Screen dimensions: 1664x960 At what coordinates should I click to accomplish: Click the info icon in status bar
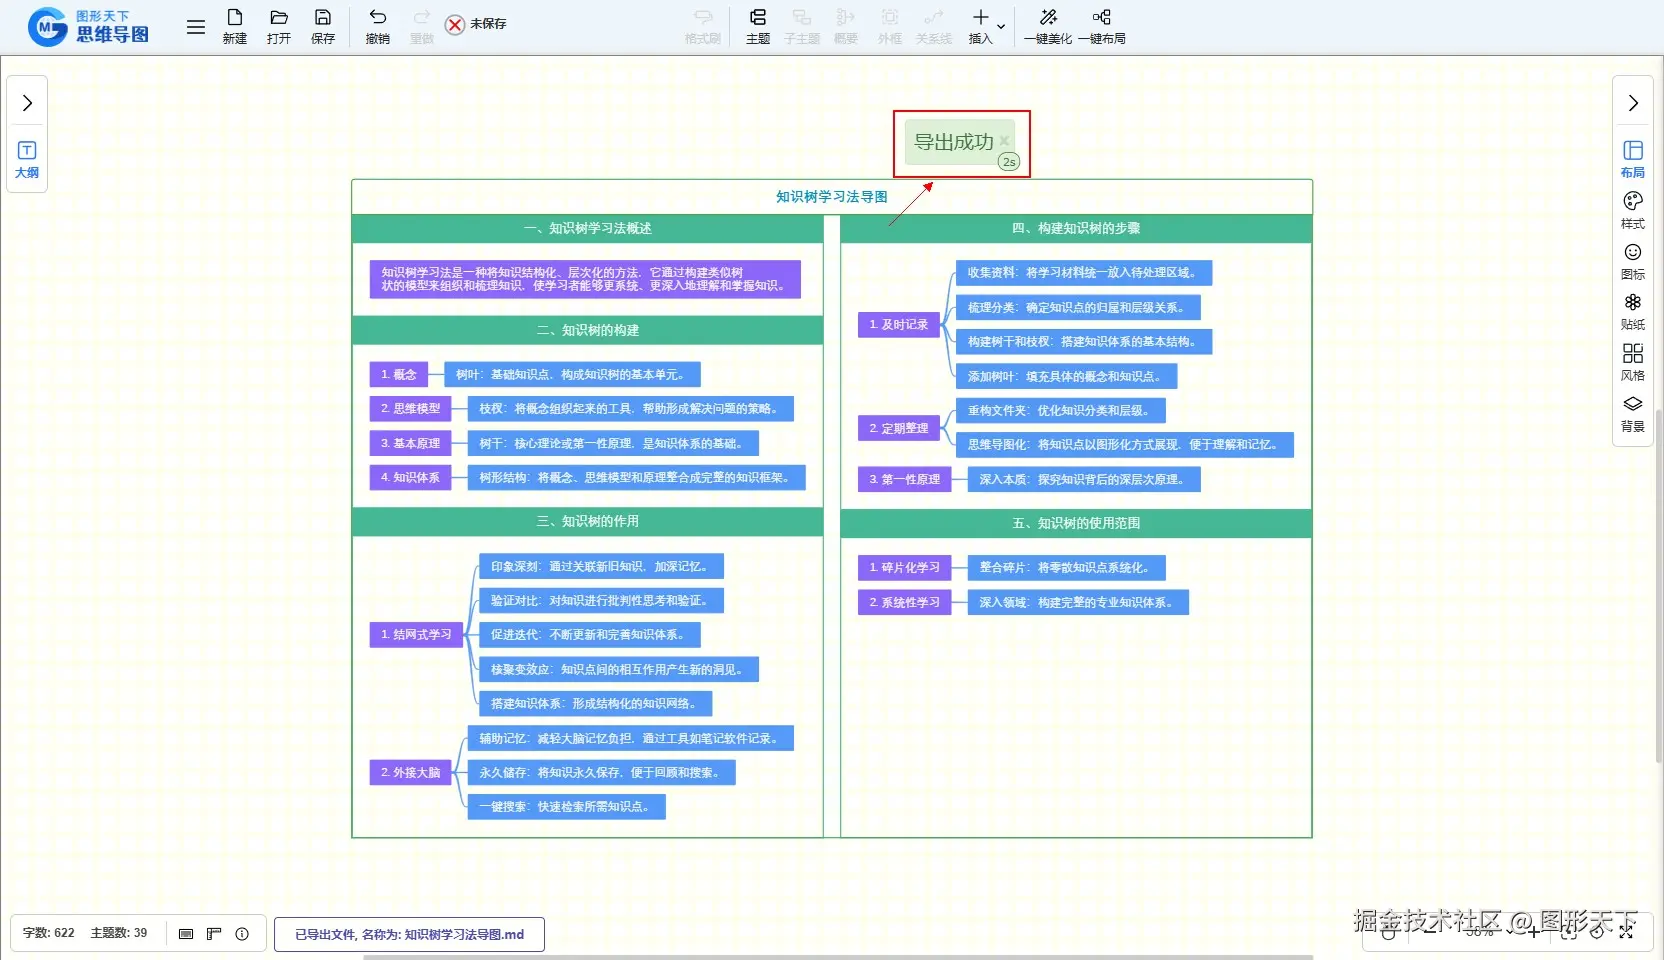242,934
